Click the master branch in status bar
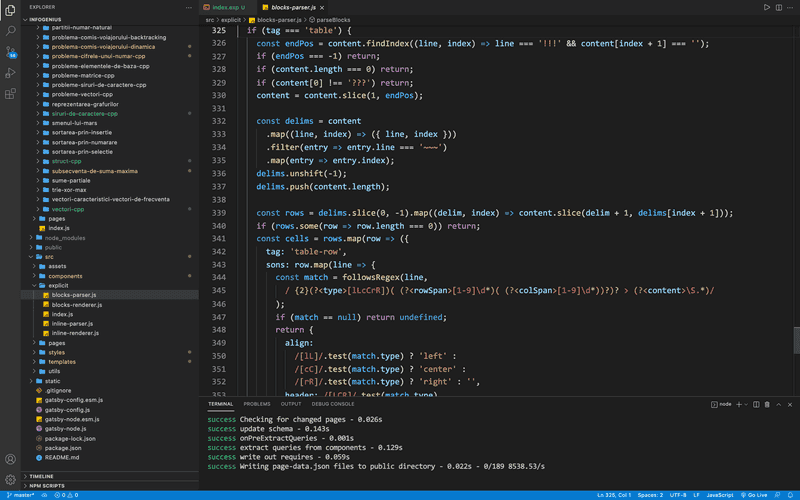This screenshot has height=500, width=800. pyautogui.click(x=20, y=495)
